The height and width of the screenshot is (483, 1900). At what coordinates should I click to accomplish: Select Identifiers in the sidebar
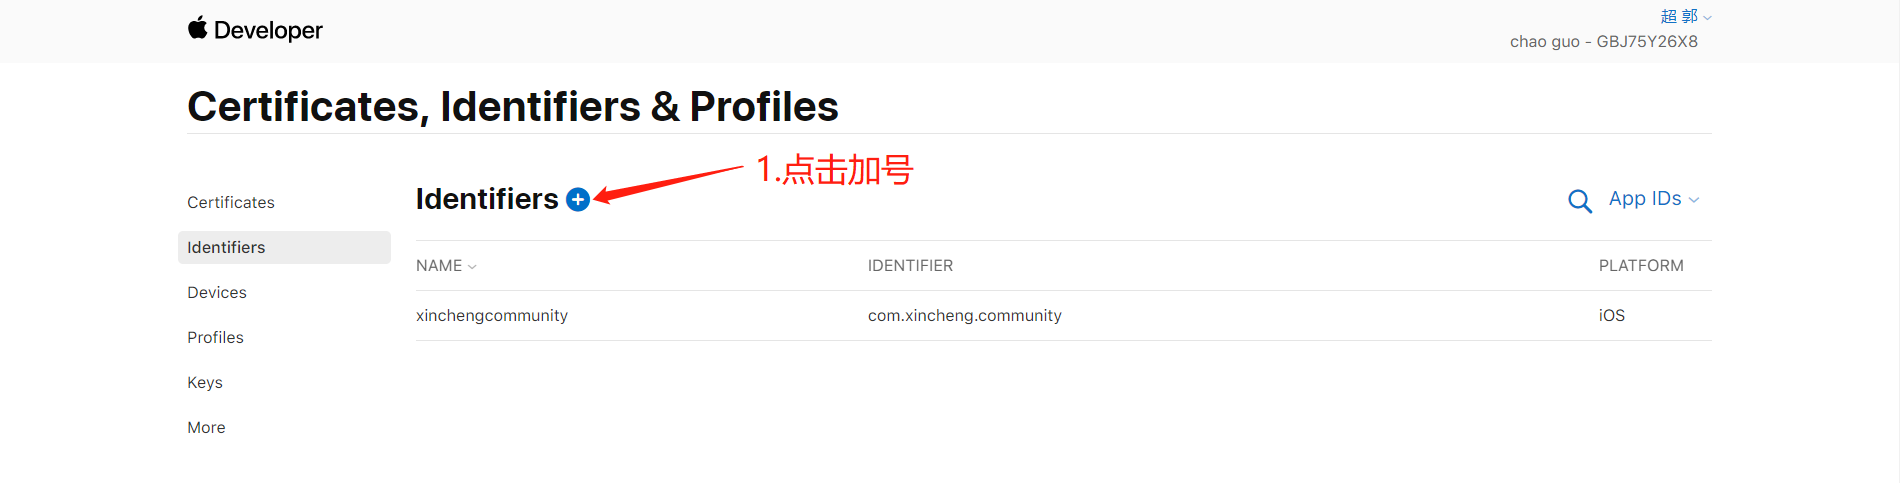click(284, 247)
